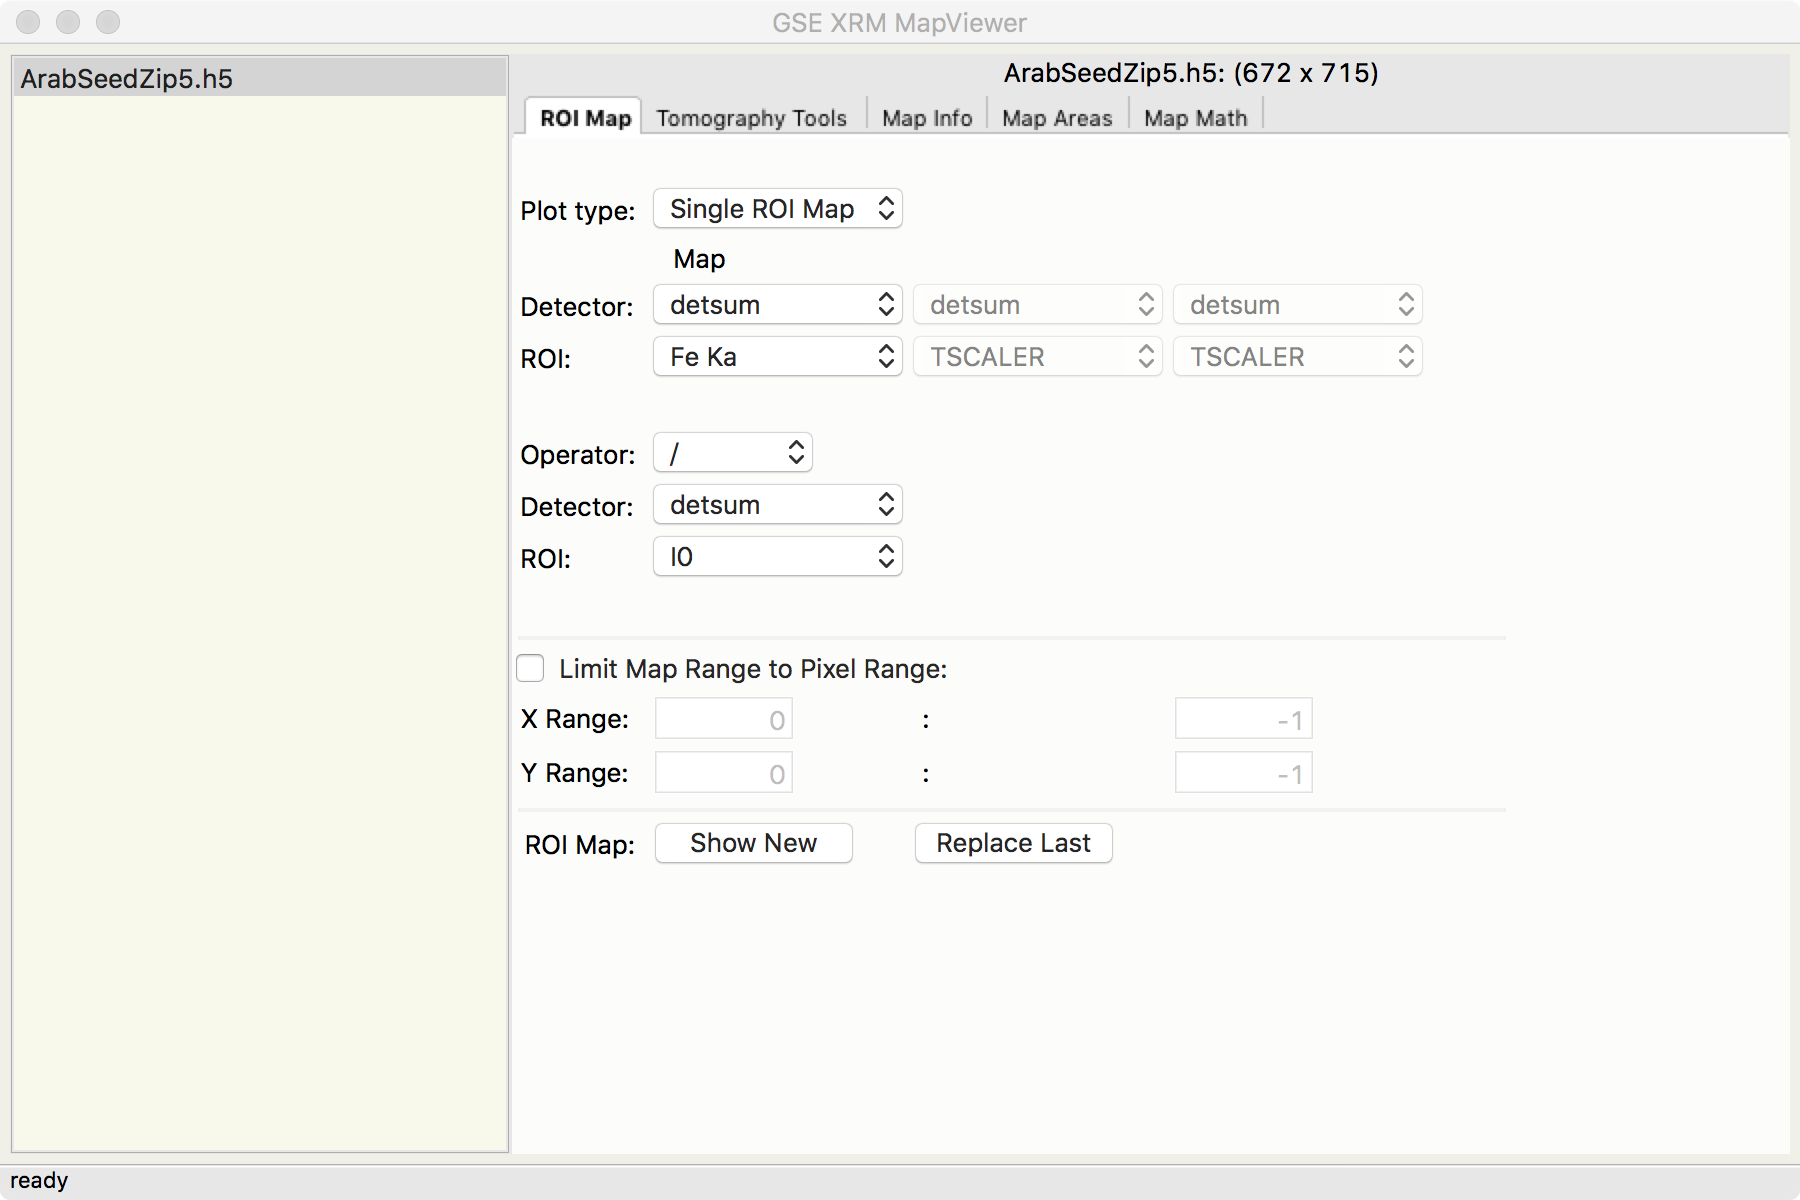The image size is (1800, 1200).
Task: Enable Limit Map Range to Pixel Range
Action: click(x=531, y=668)
